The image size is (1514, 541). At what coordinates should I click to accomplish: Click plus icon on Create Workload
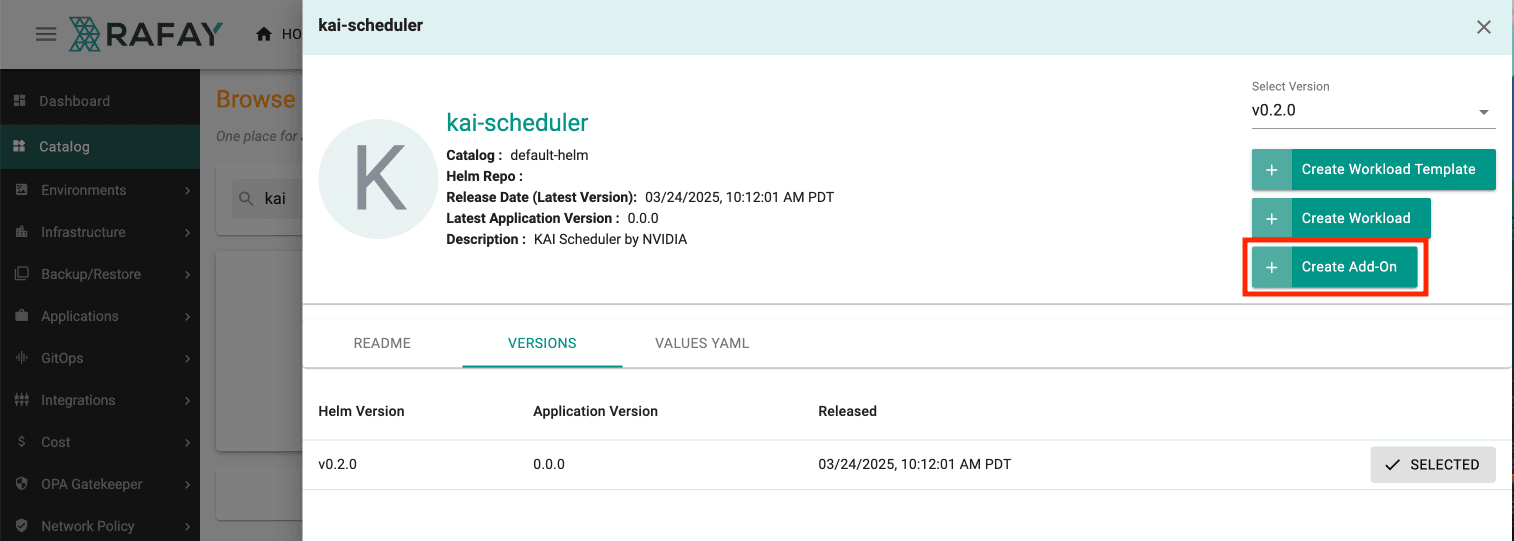pyautogui.click(x=1272, y=218)
